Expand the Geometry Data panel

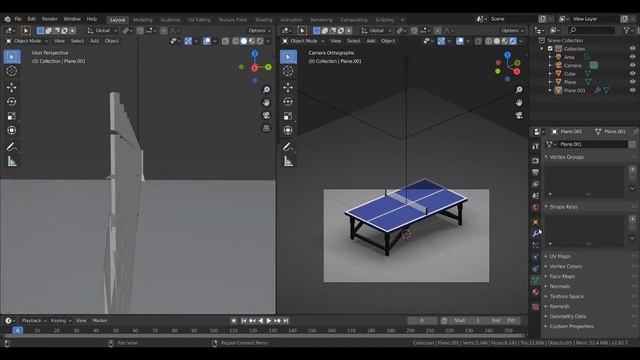pyautogui.click(x=567, y=316)
